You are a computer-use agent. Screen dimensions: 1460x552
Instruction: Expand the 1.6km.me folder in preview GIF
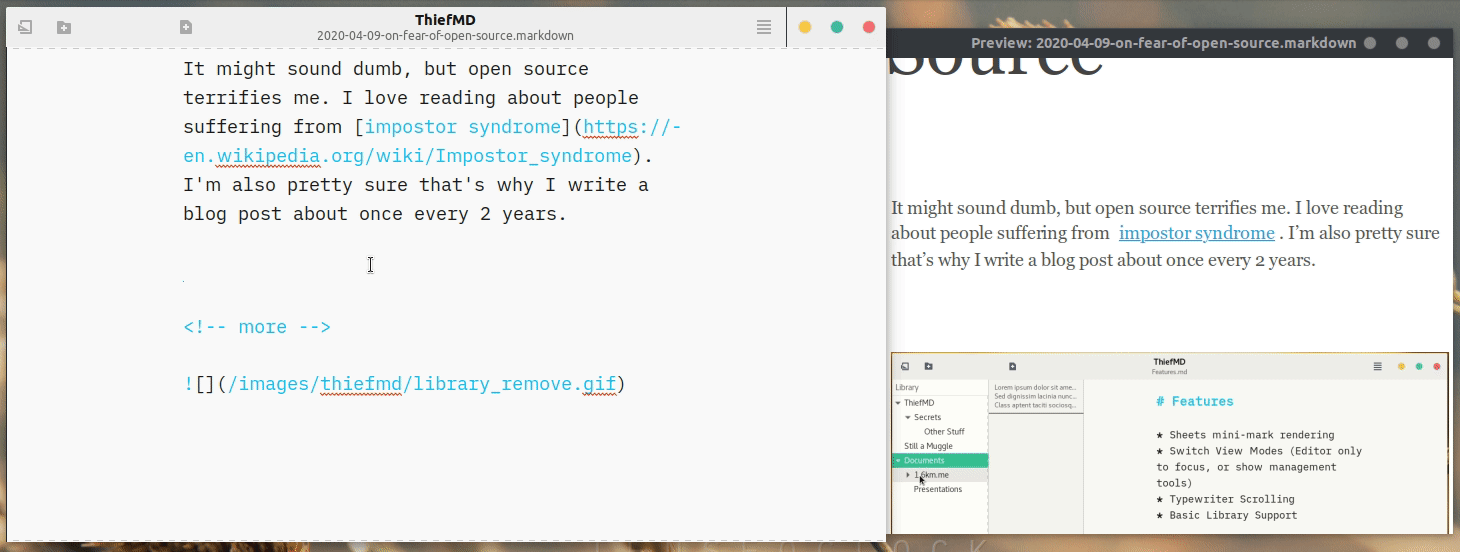908,475
